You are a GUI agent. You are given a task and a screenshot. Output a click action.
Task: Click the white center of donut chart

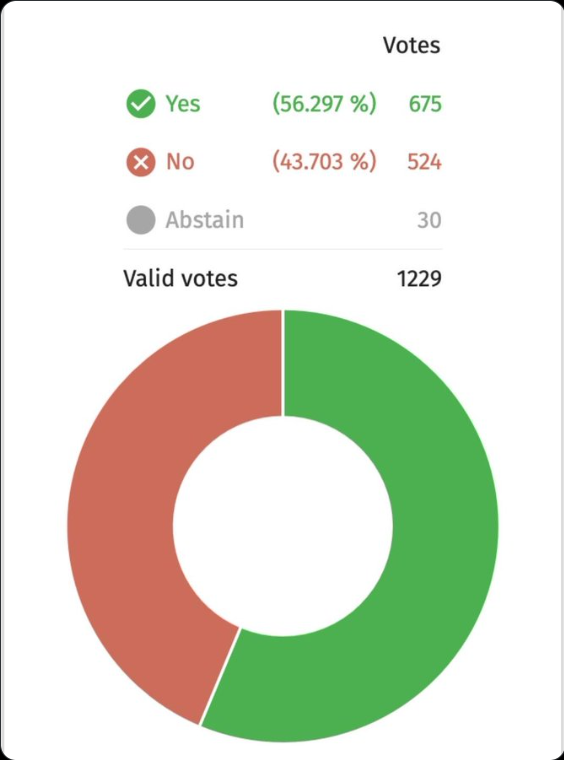[282, 526]
